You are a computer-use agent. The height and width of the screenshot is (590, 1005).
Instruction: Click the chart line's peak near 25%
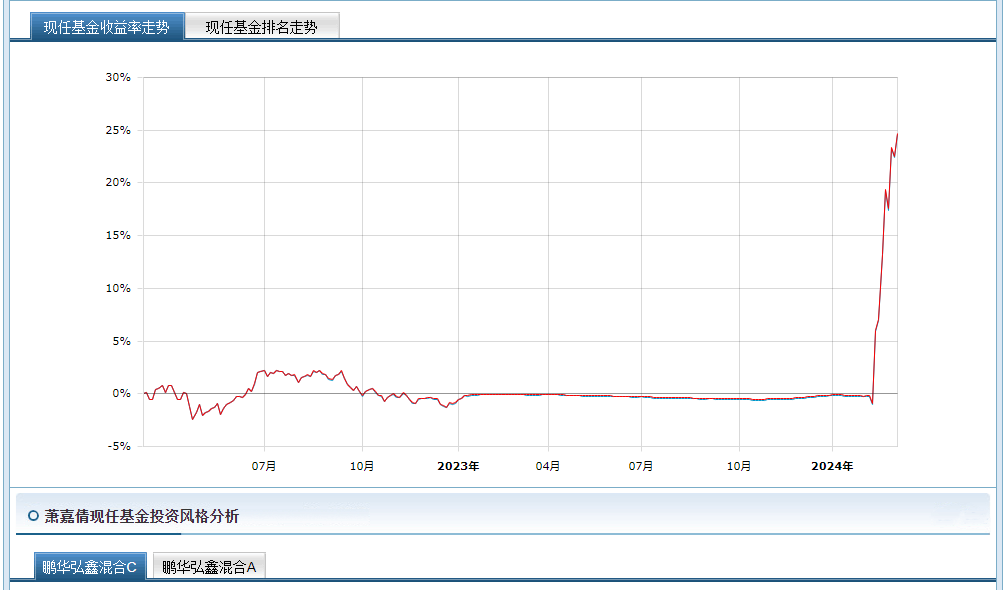click(897, 134)
